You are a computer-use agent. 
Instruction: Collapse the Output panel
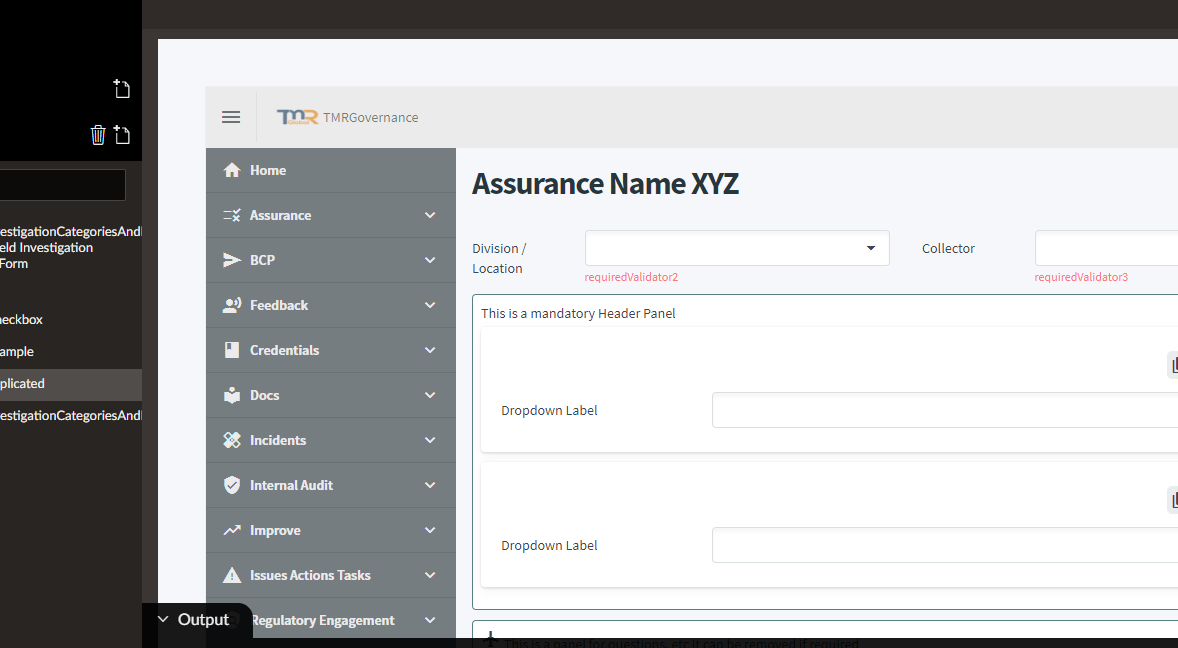point(163,619)
